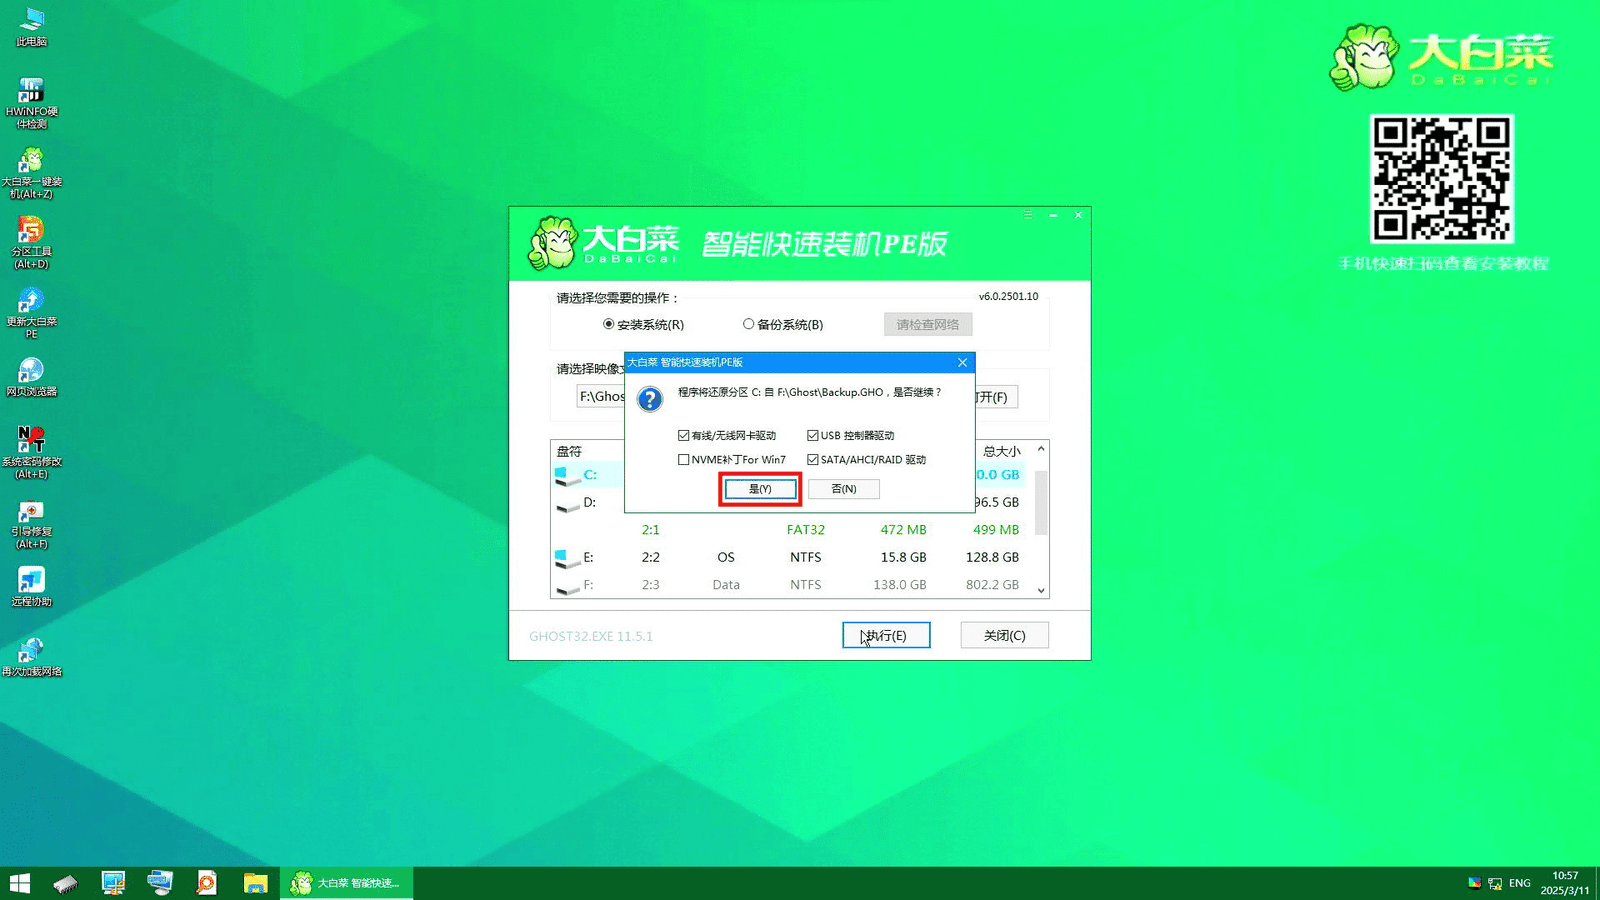
Task: Click partition list scrollbar up arrow
Action: point(1041,449)
